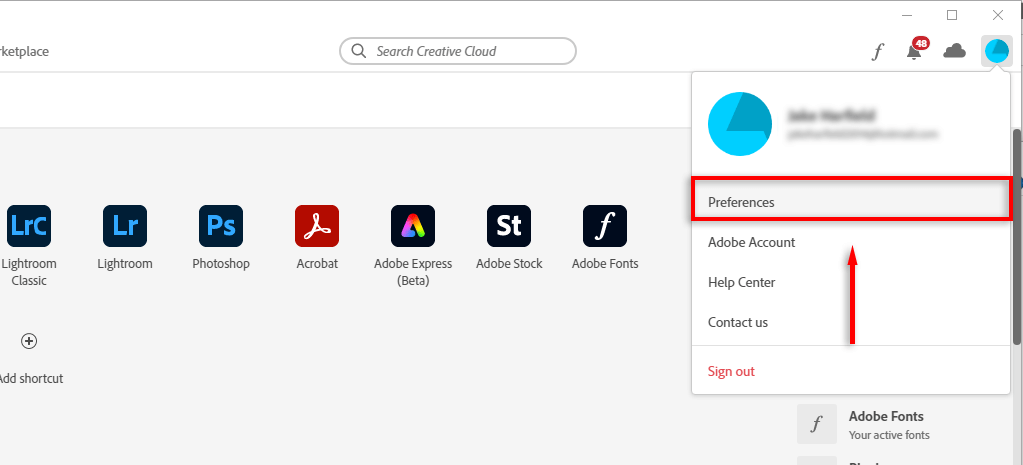Close the Creative Cloud window
The height and width of the screenshot is (465, 1023).
[x=998, y=15]
